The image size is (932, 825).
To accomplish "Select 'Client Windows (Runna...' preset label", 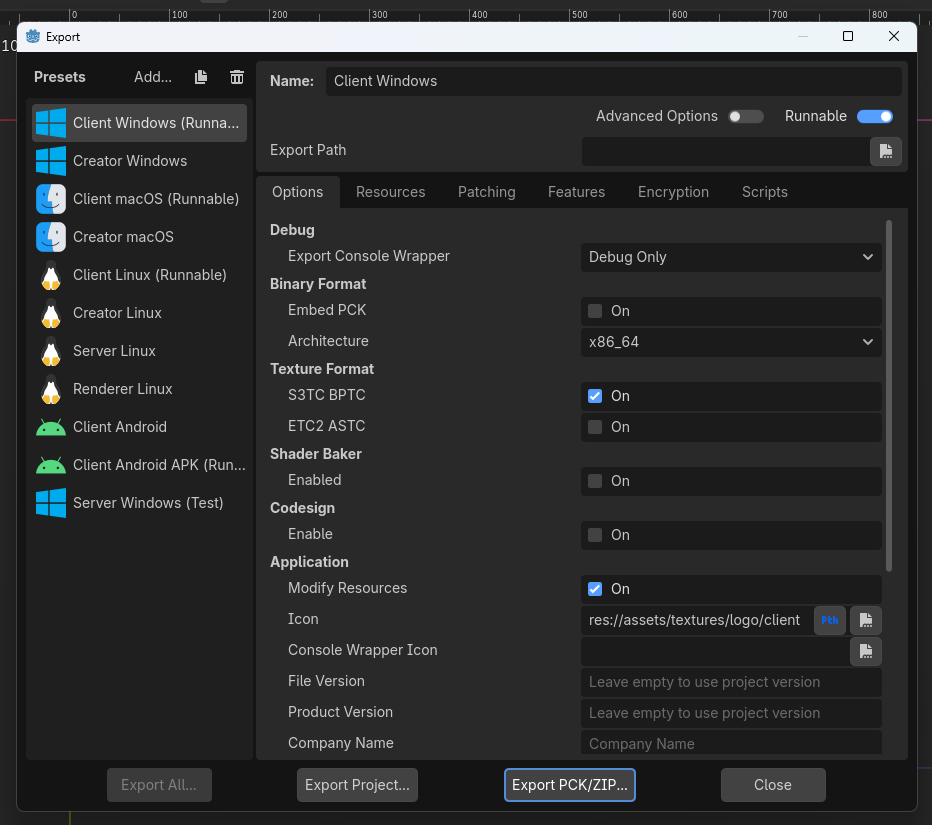I will 156,123.
